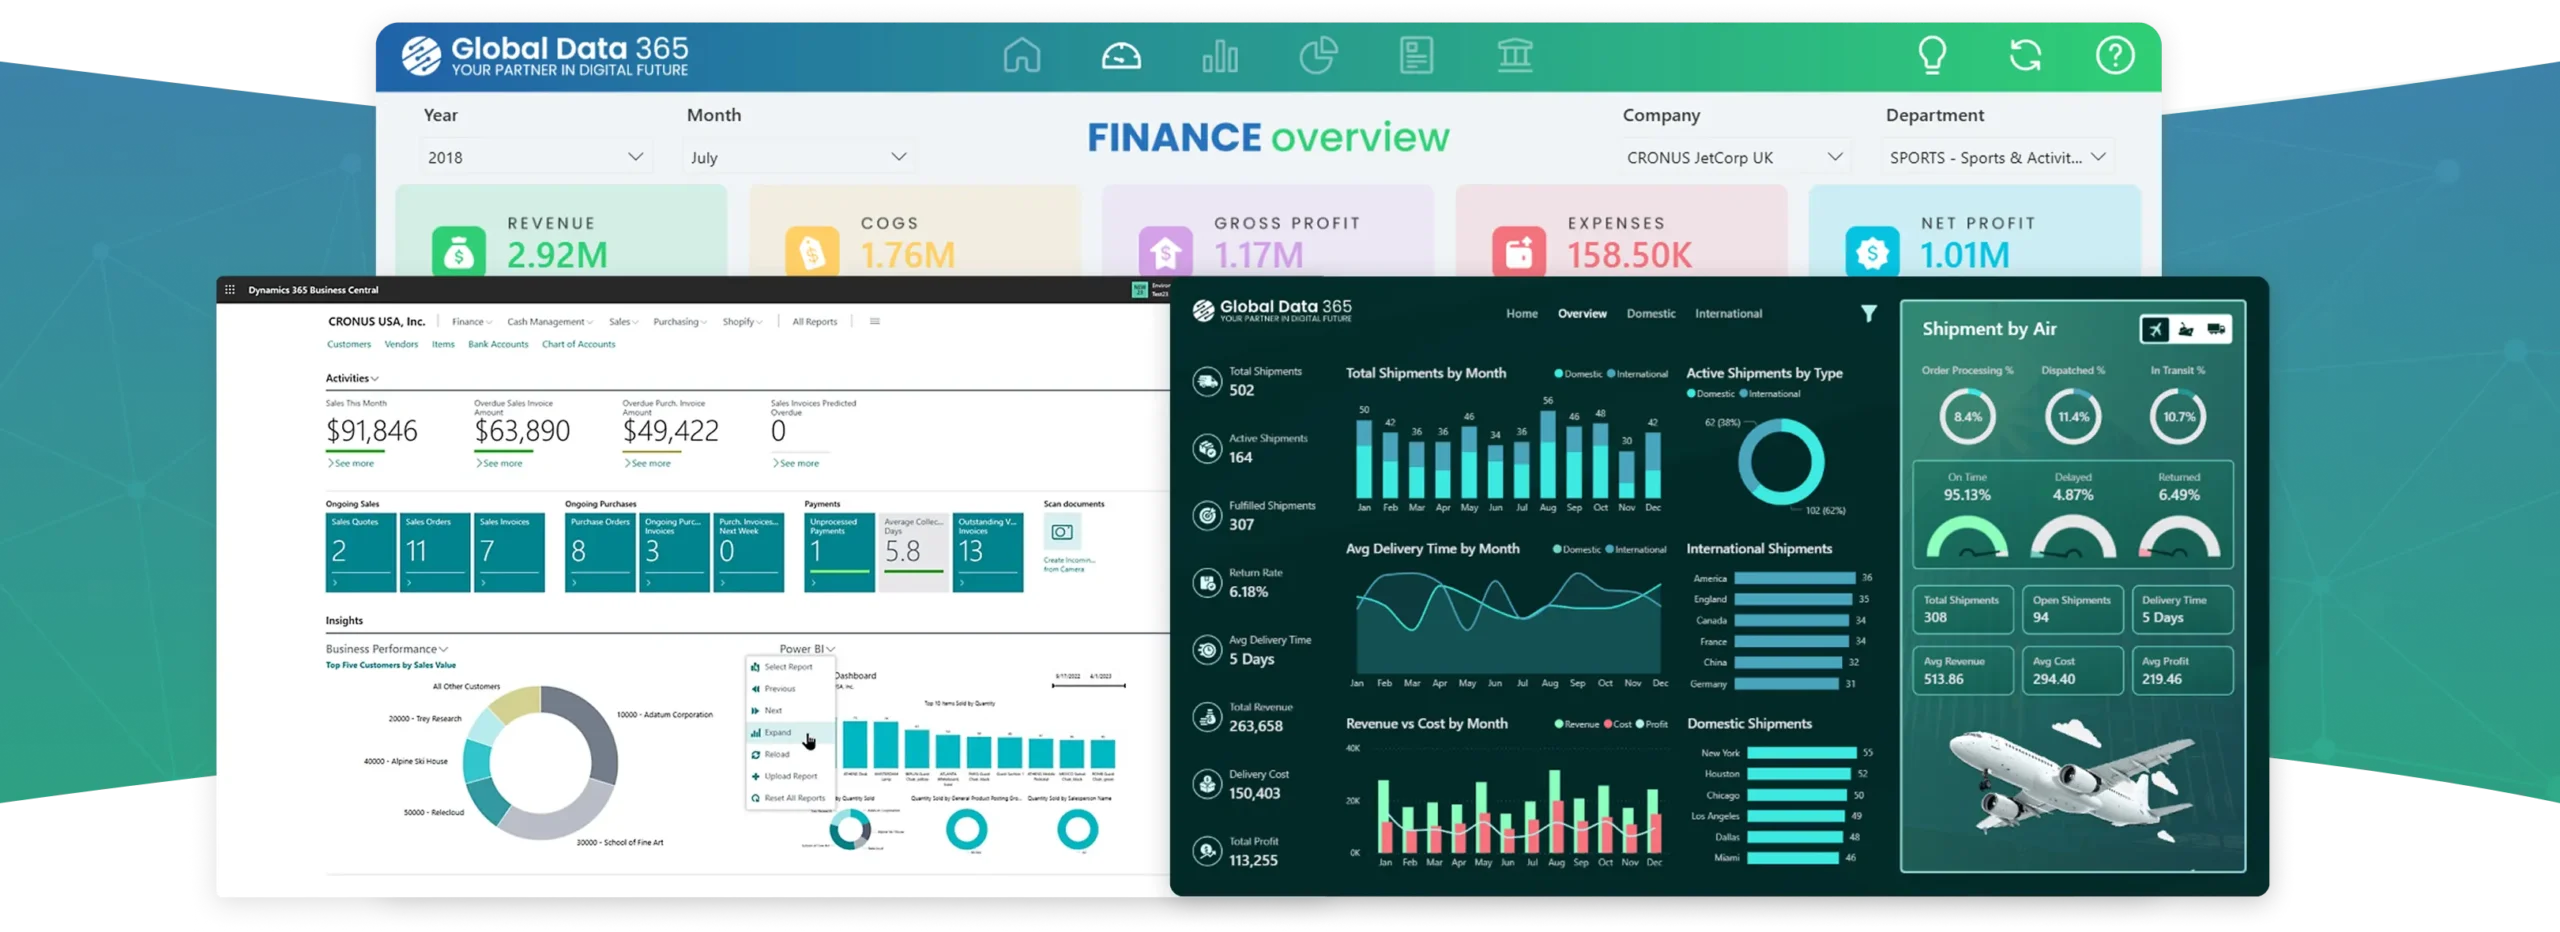
Task: Click the camera icon under Scan documents
Action: (1062, 532)
